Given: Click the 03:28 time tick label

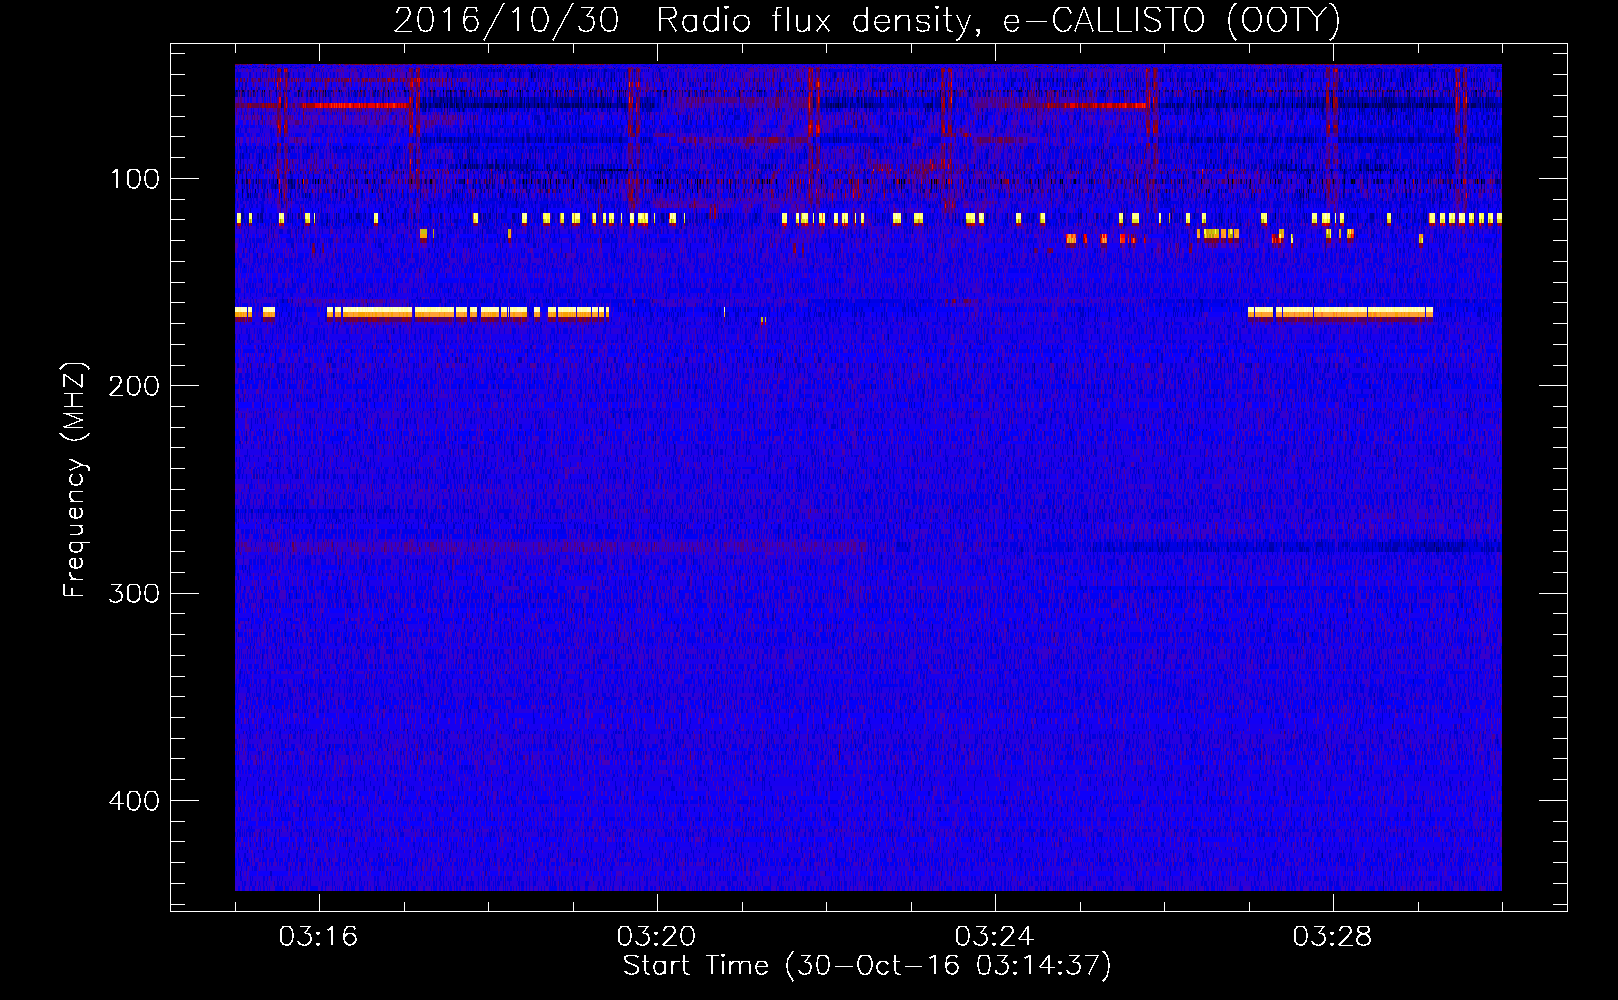Looking at the screenshot, I should pyautogui.click(x=1332, y=937).
